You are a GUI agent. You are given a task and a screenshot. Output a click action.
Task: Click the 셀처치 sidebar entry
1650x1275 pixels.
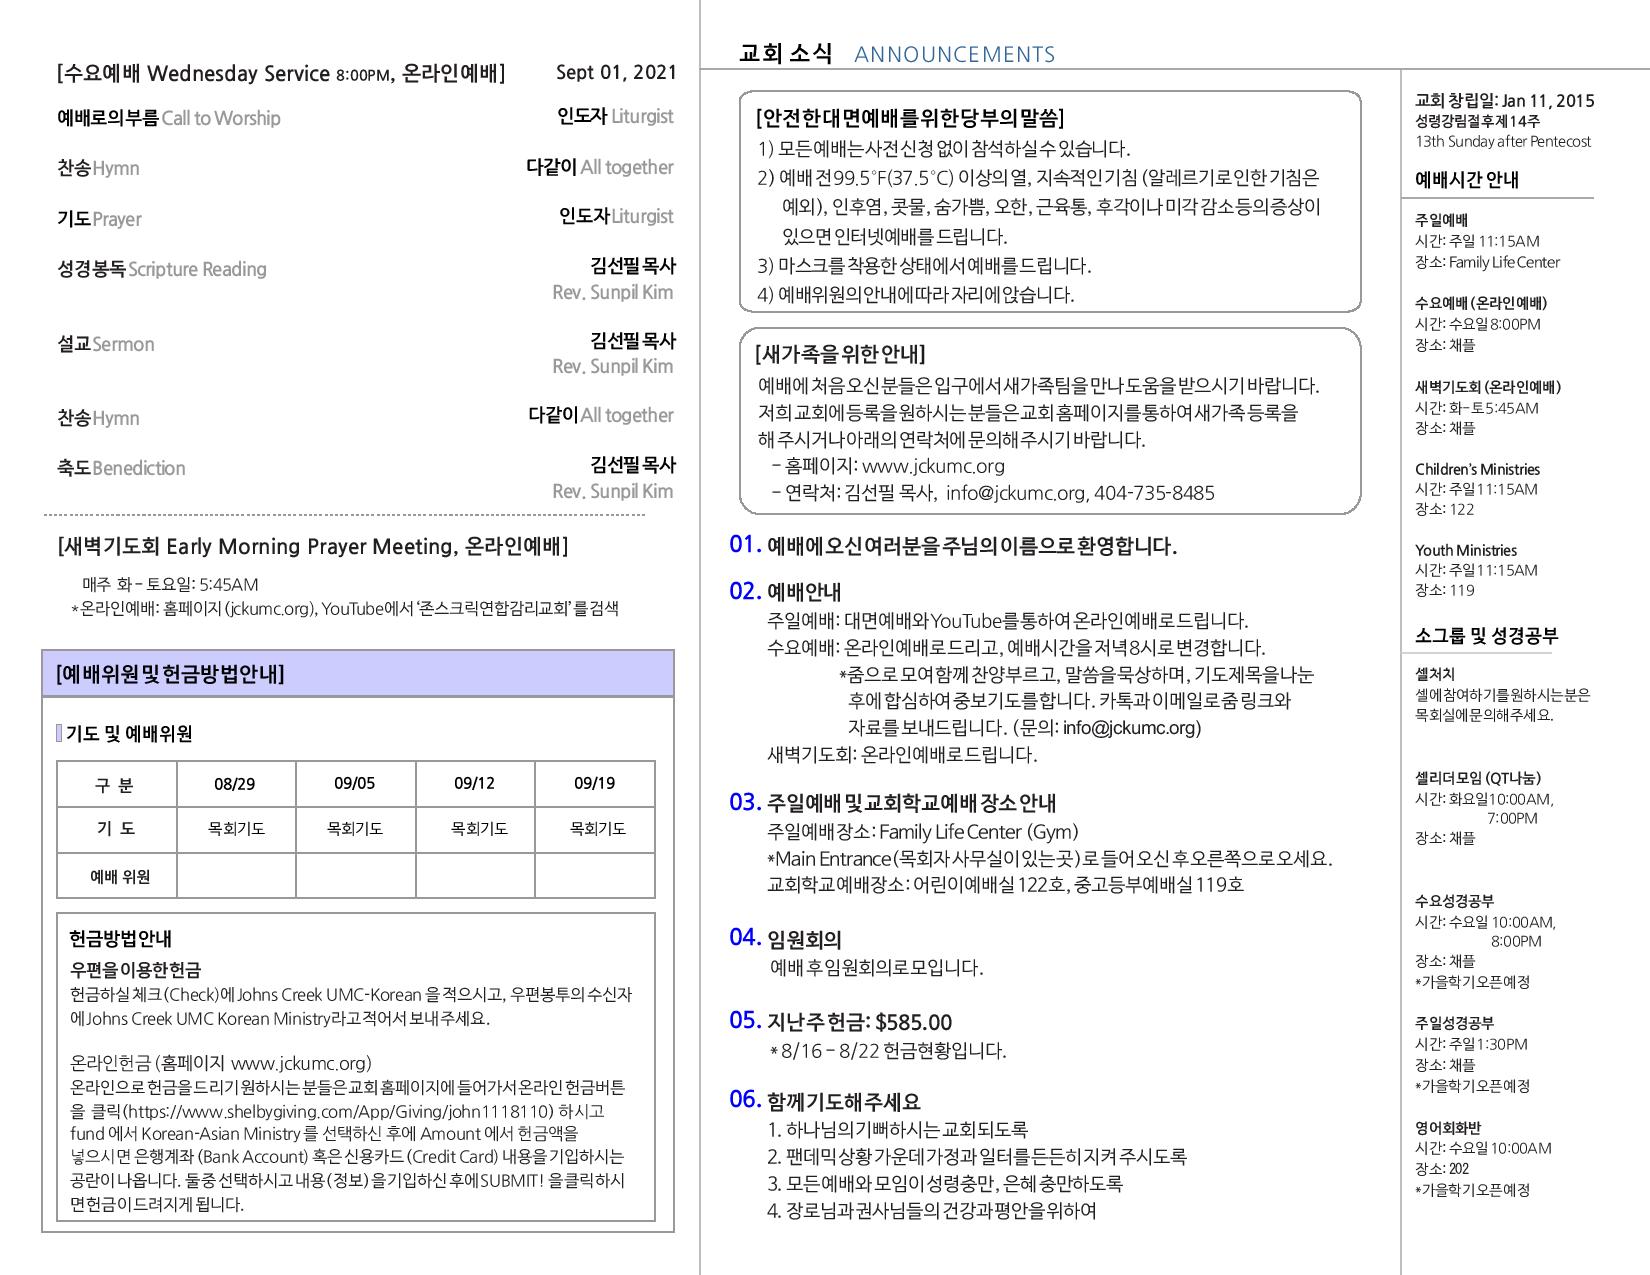coord(1435,675)
